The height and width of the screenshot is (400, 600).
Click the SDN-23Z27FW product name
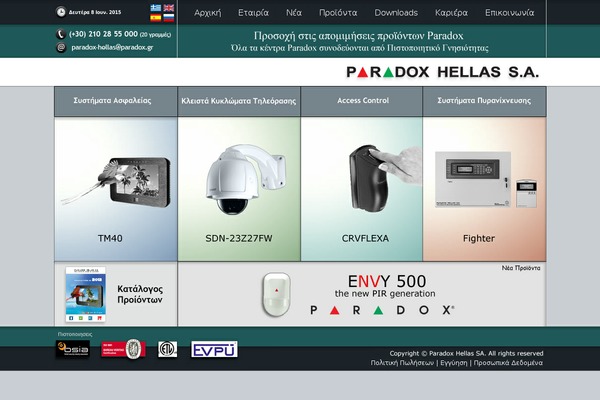coord(239,238)
